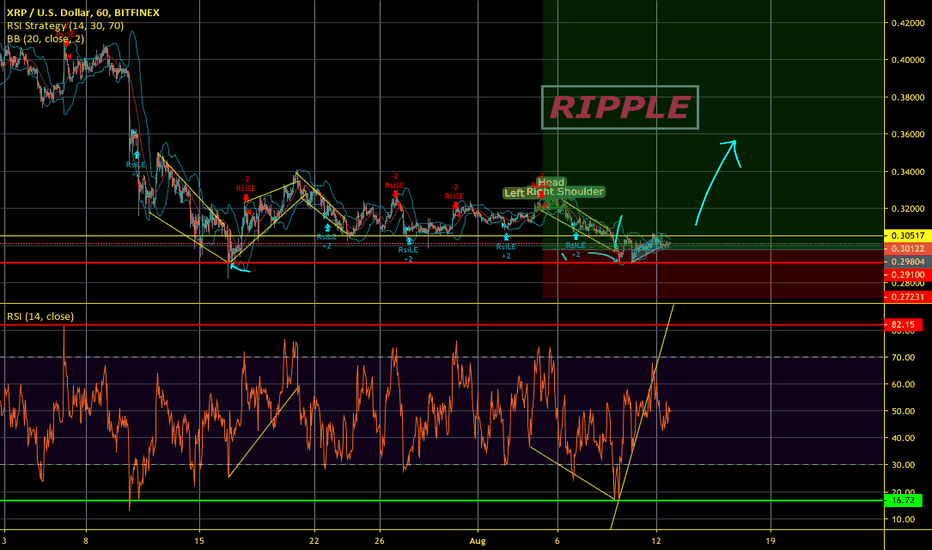
Task: Select the RSI Strategy (14, 30, 70) legend
Action: pyautogui.click(x=65, y=26)
